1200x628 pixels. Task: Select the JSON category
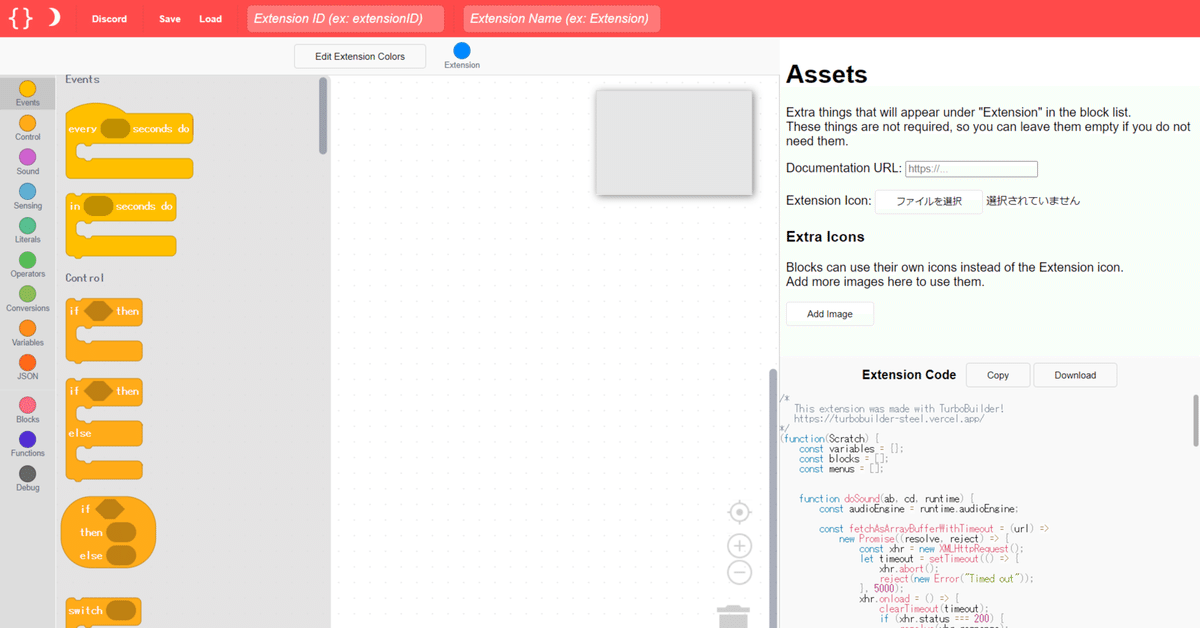tap(28, 367)
